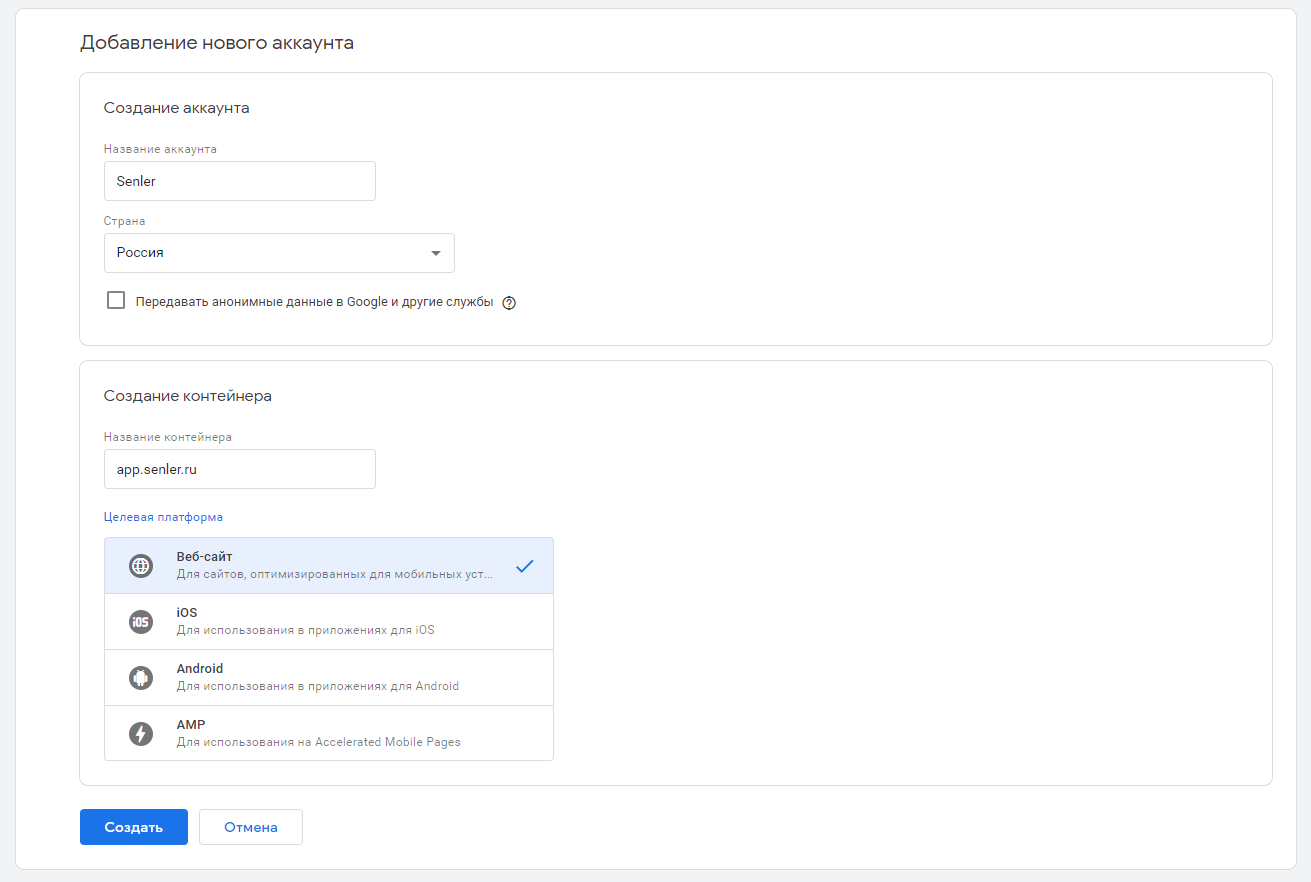
Task: Select the Веб-сайт platform option
Action: [x=330, y=566]
